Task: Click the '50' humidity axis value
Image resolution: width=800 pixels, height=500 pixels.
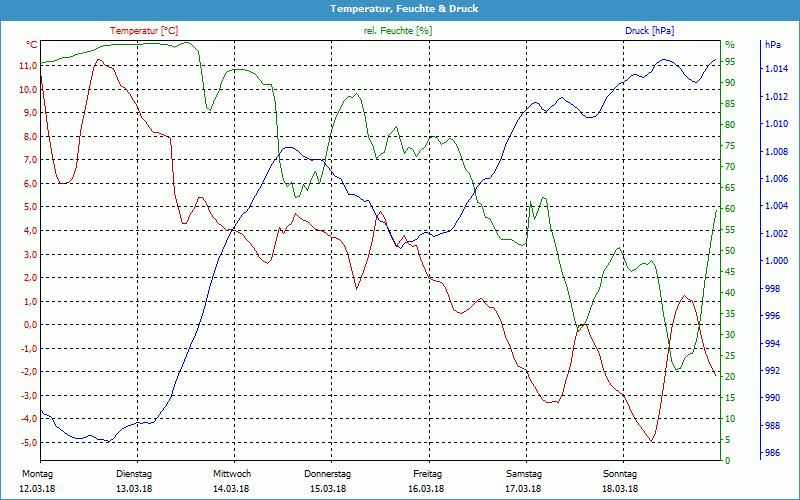Action: (x=730, y=251)
